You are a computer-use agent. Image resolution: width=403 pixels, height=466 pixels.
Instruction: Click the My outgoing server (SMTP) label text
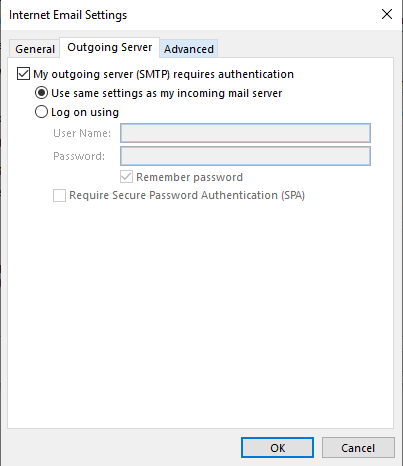[163, 74]
